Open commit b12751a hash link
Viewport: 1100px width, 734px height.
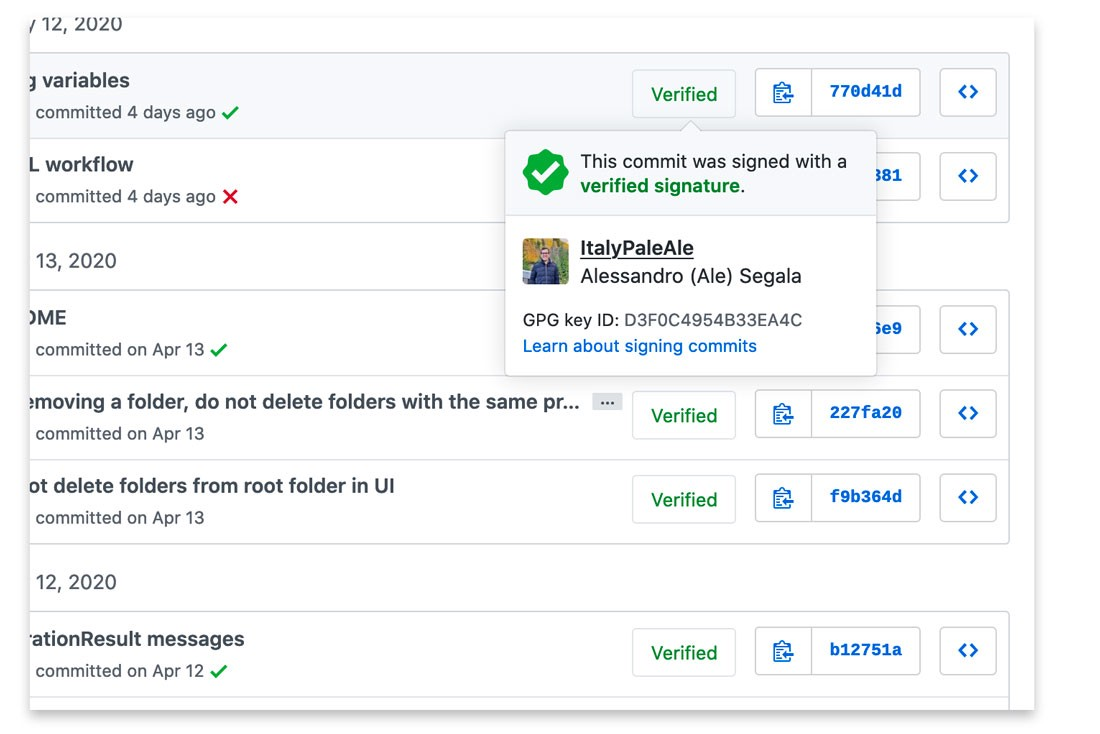[x=865, y=650]
